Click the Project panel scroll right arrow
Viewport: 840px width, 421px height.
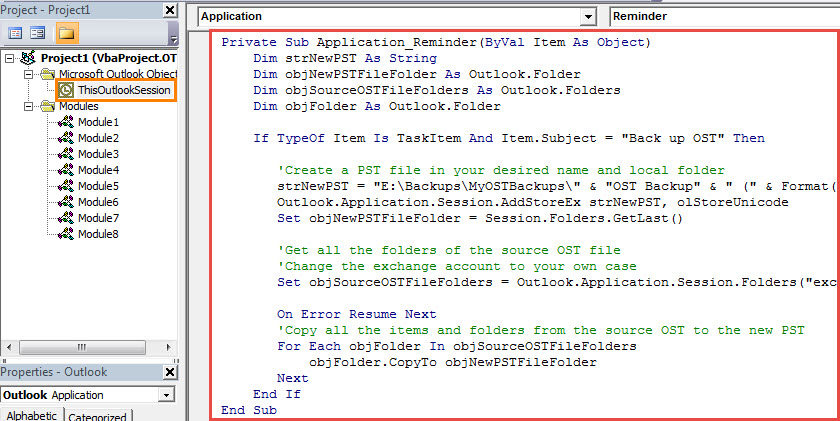(168, 348)
